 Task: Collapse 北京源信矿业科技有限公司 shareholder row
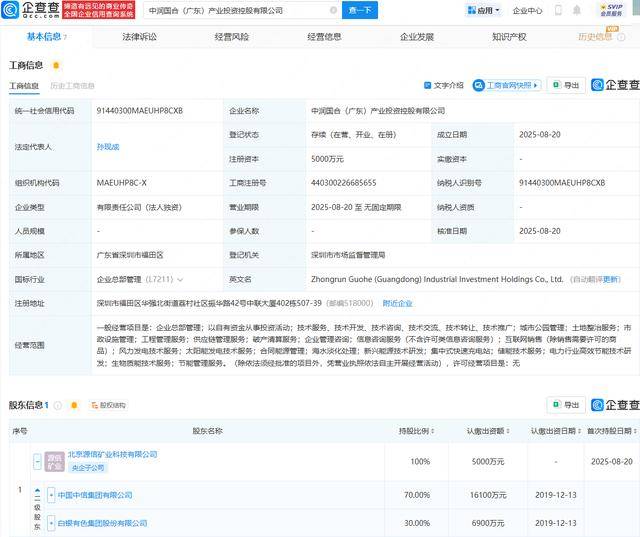[x=37, y=462]
